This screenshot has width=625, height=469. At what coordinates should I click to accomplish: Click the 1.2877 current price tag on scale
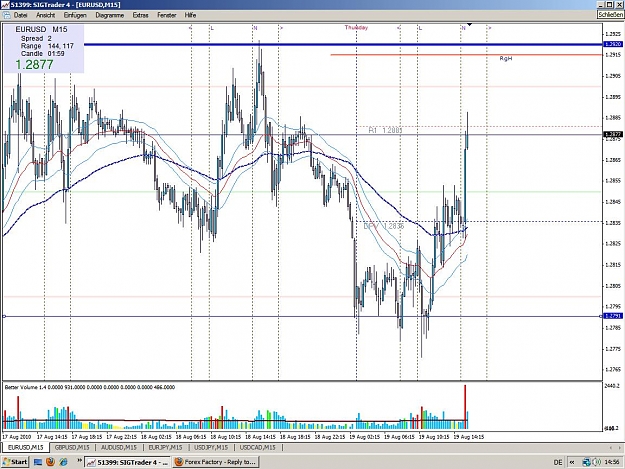613,134
